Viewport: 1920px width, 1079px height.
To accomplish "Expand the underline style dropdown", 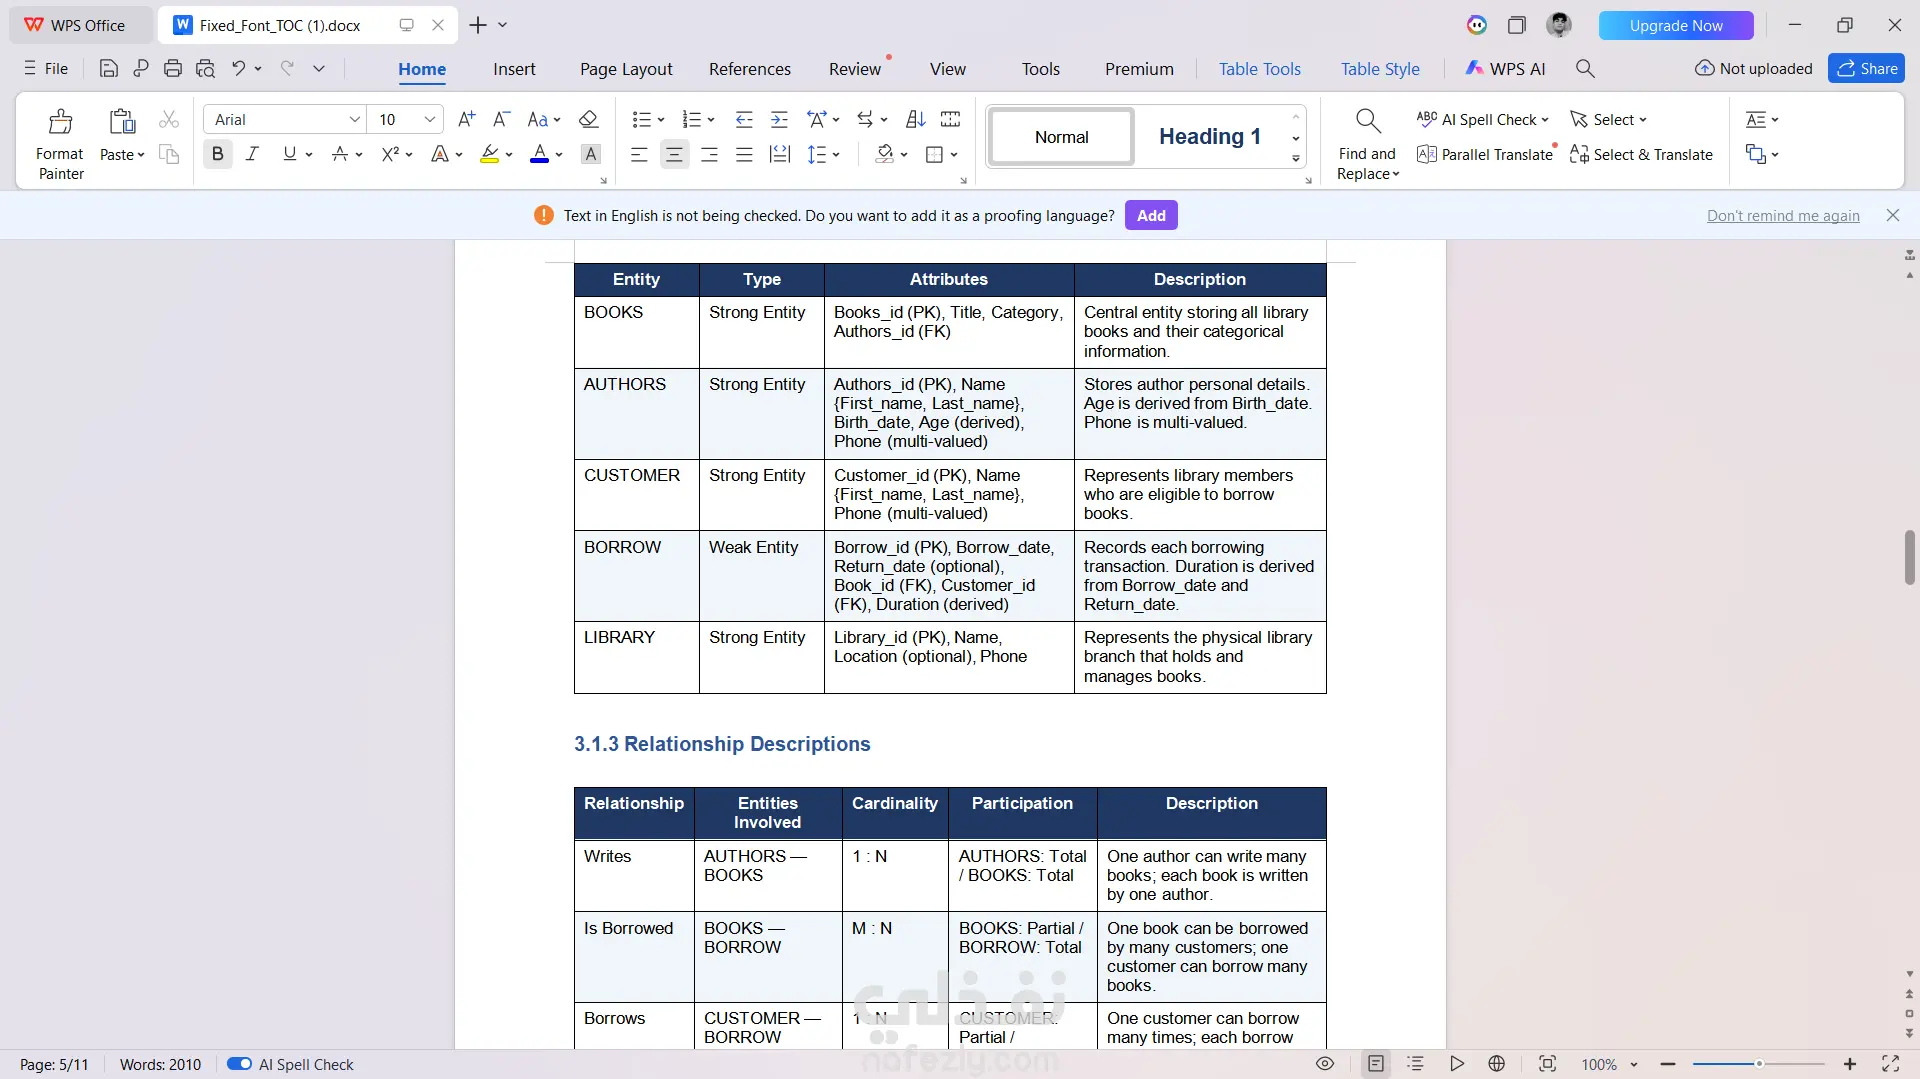I will click(309, 155).
